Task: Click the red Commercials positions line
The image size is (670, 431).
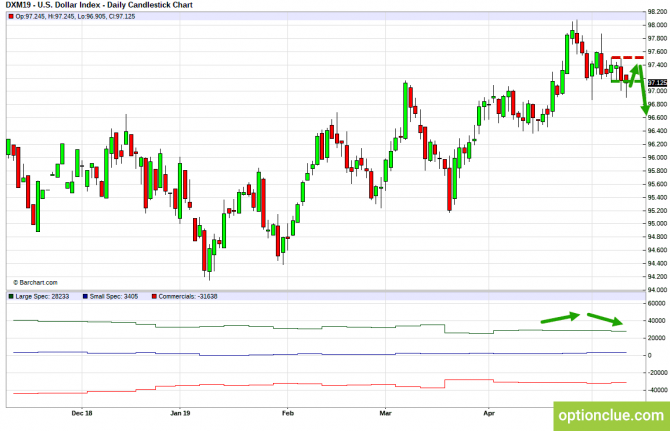Action: [x=320, y=385]
